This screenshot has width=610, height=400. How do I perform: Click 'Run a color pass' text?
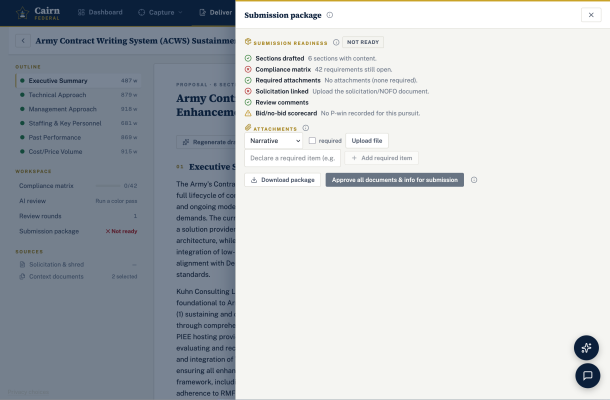pyautogui.click(x=116, y=201)
